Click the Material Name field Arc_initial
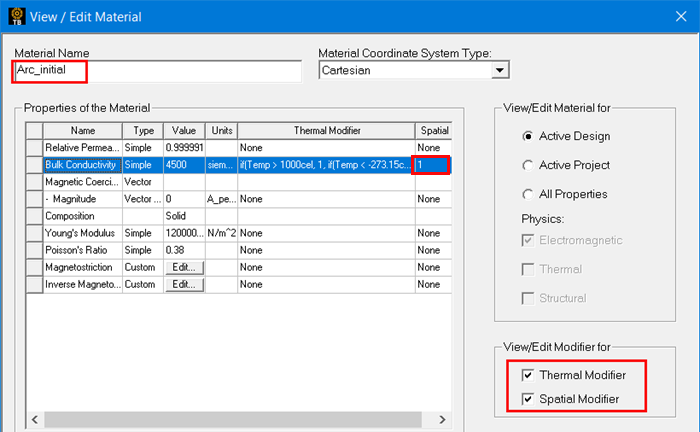Screen dimensions: 700x432 tap(157, 71)
